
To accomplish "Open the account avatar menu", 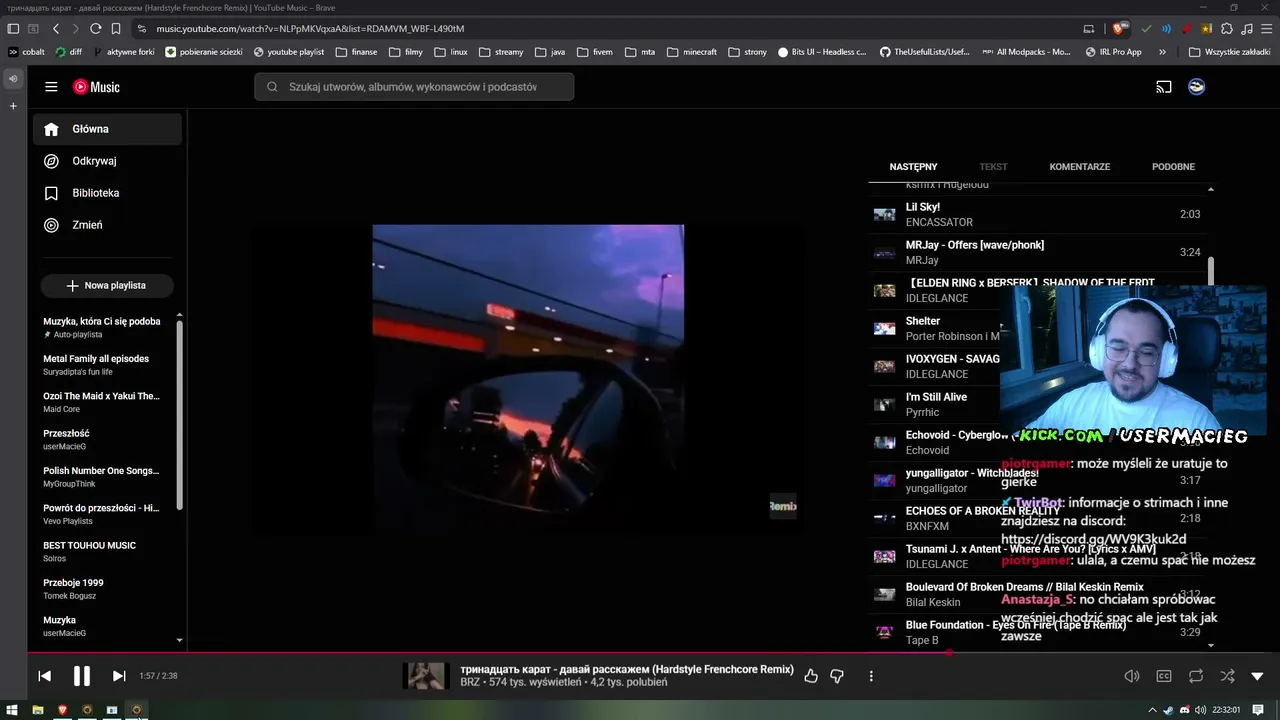I will coord(1196,87).
